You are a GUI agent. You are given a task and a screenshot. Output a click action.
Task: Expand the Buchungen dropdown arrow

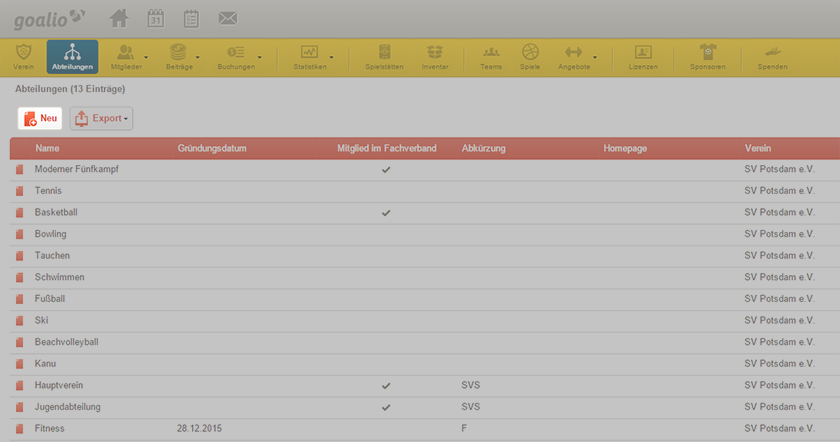pos(260,57)
